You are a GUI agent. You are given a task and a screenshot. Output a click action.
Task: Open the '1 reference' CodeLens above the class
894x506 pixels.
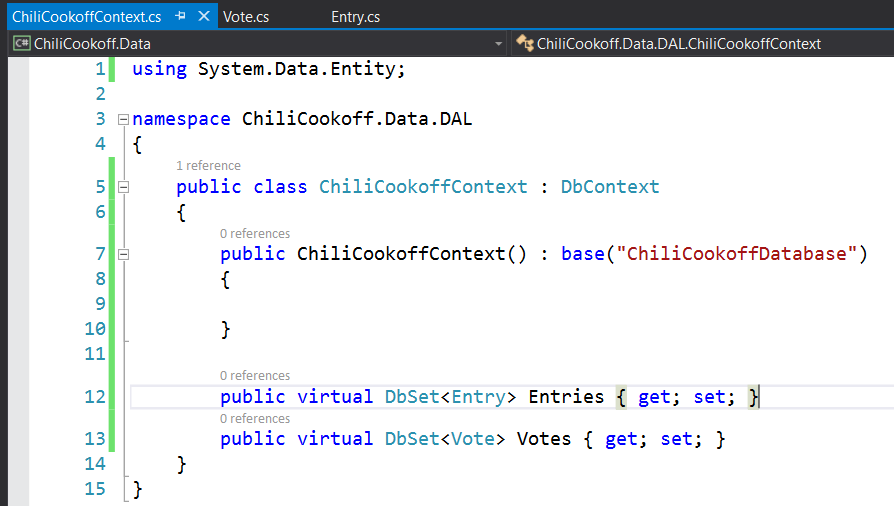pyautogui.click(x=208, y=166)
